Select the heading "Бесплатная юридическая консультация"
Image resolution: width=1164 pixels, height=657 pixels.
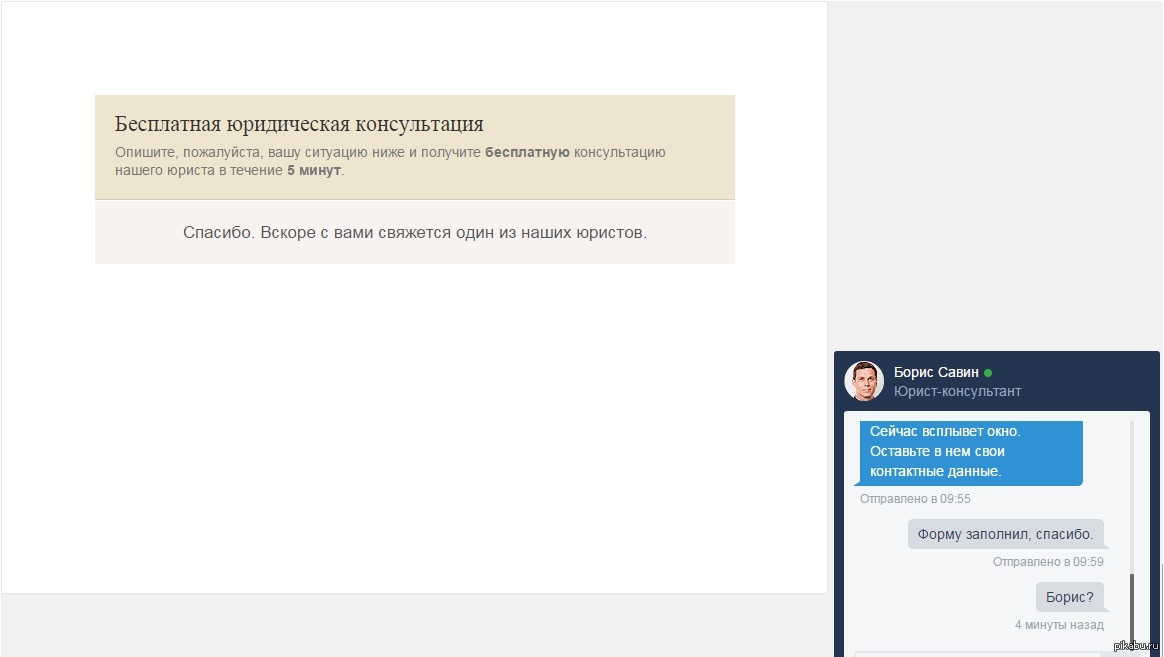pyautogui.click(x=298, y=123)
